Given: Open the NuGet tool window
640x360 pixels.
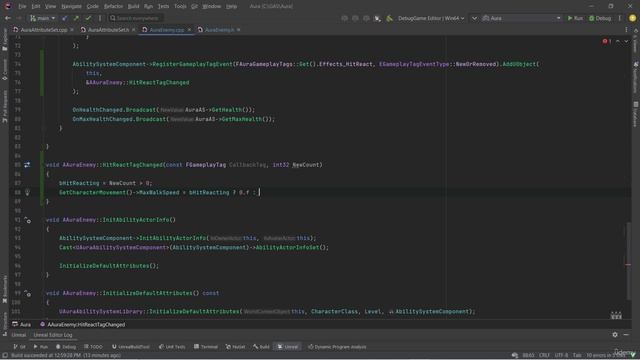Looking at the screenshot, I should 236,347.
